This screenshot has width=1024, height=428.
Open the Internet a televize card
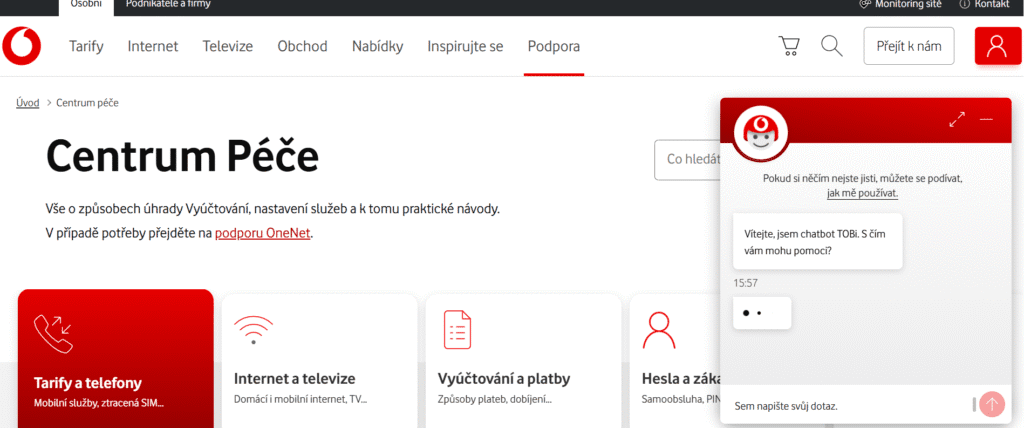pos(319,361)
